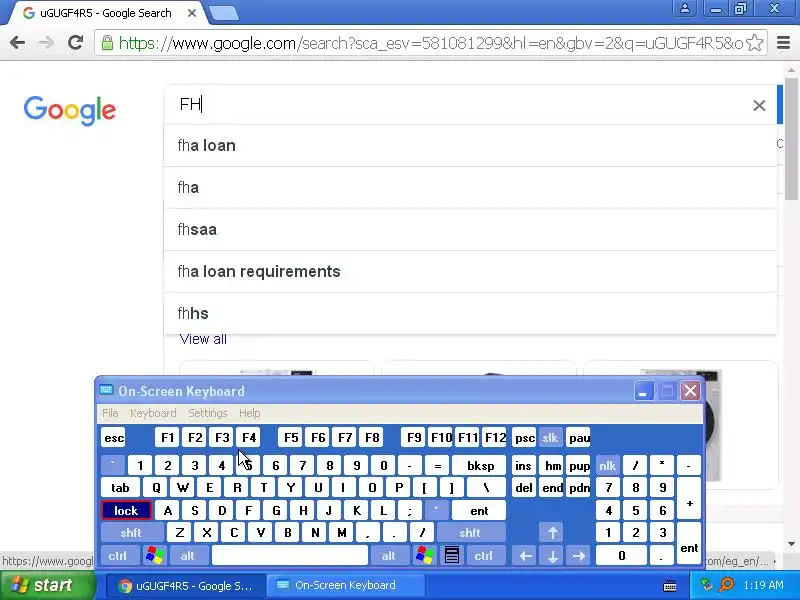The height and width of the screenshot is (600, 800).
Task: Click the clock showing 1:19 AM
Action: point(763,585)
